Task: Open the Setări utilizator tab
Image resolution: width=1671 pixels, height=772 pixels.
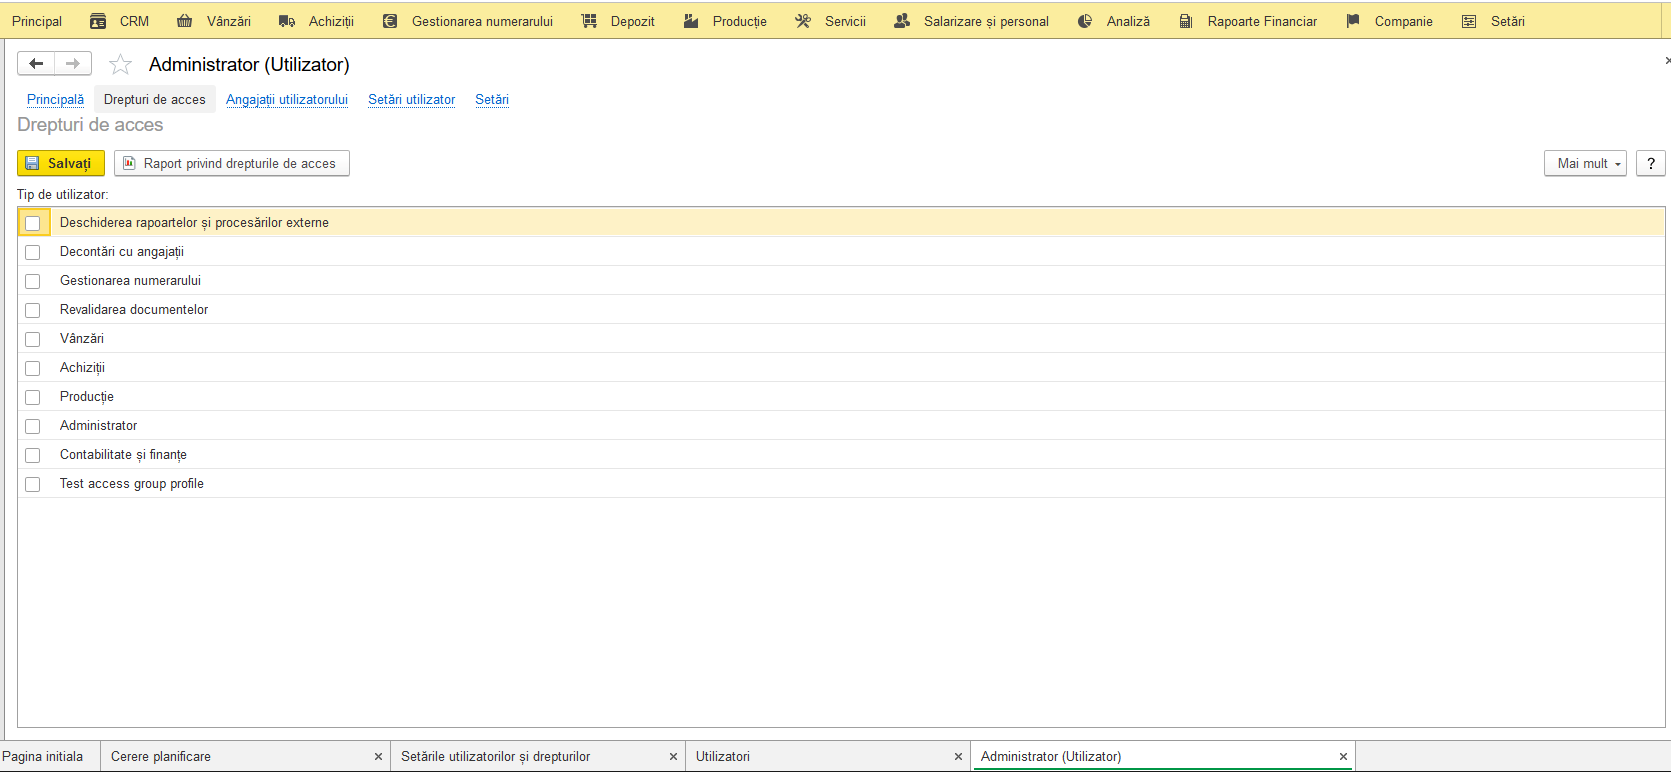Action: [411, 99]
